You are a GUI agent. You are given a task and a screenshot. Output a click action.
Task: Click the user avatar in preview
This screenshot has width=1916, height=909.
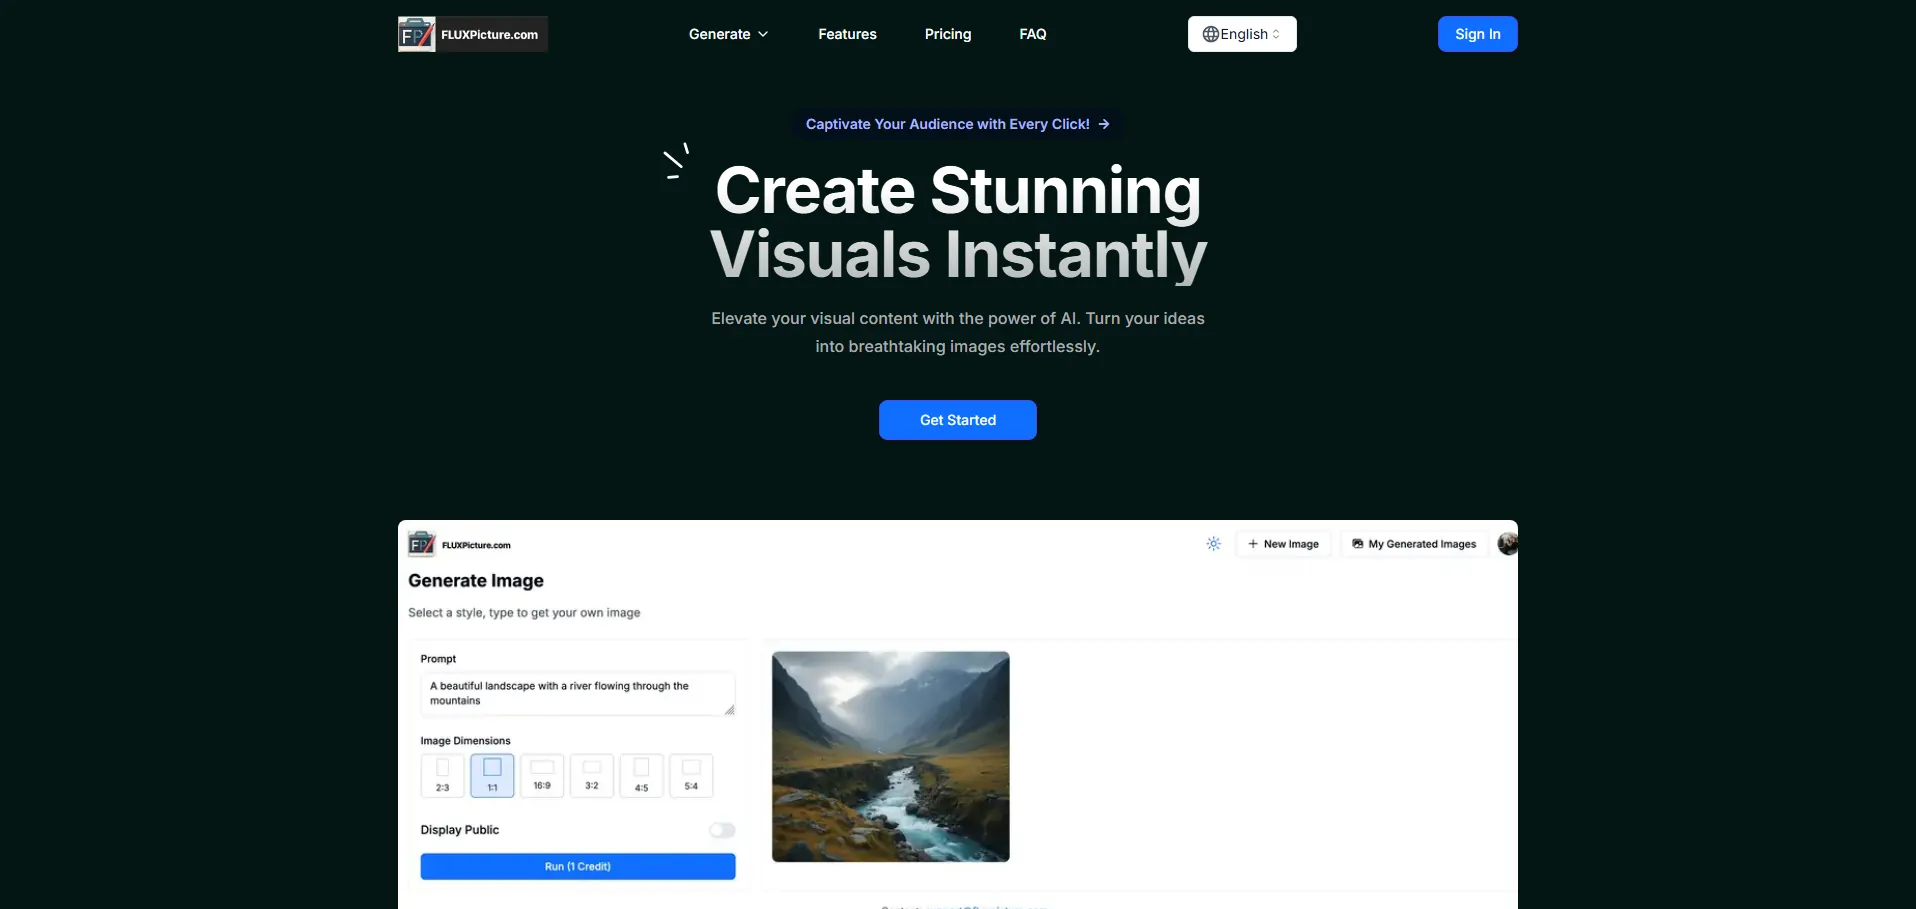click(x=1507, y=544)
